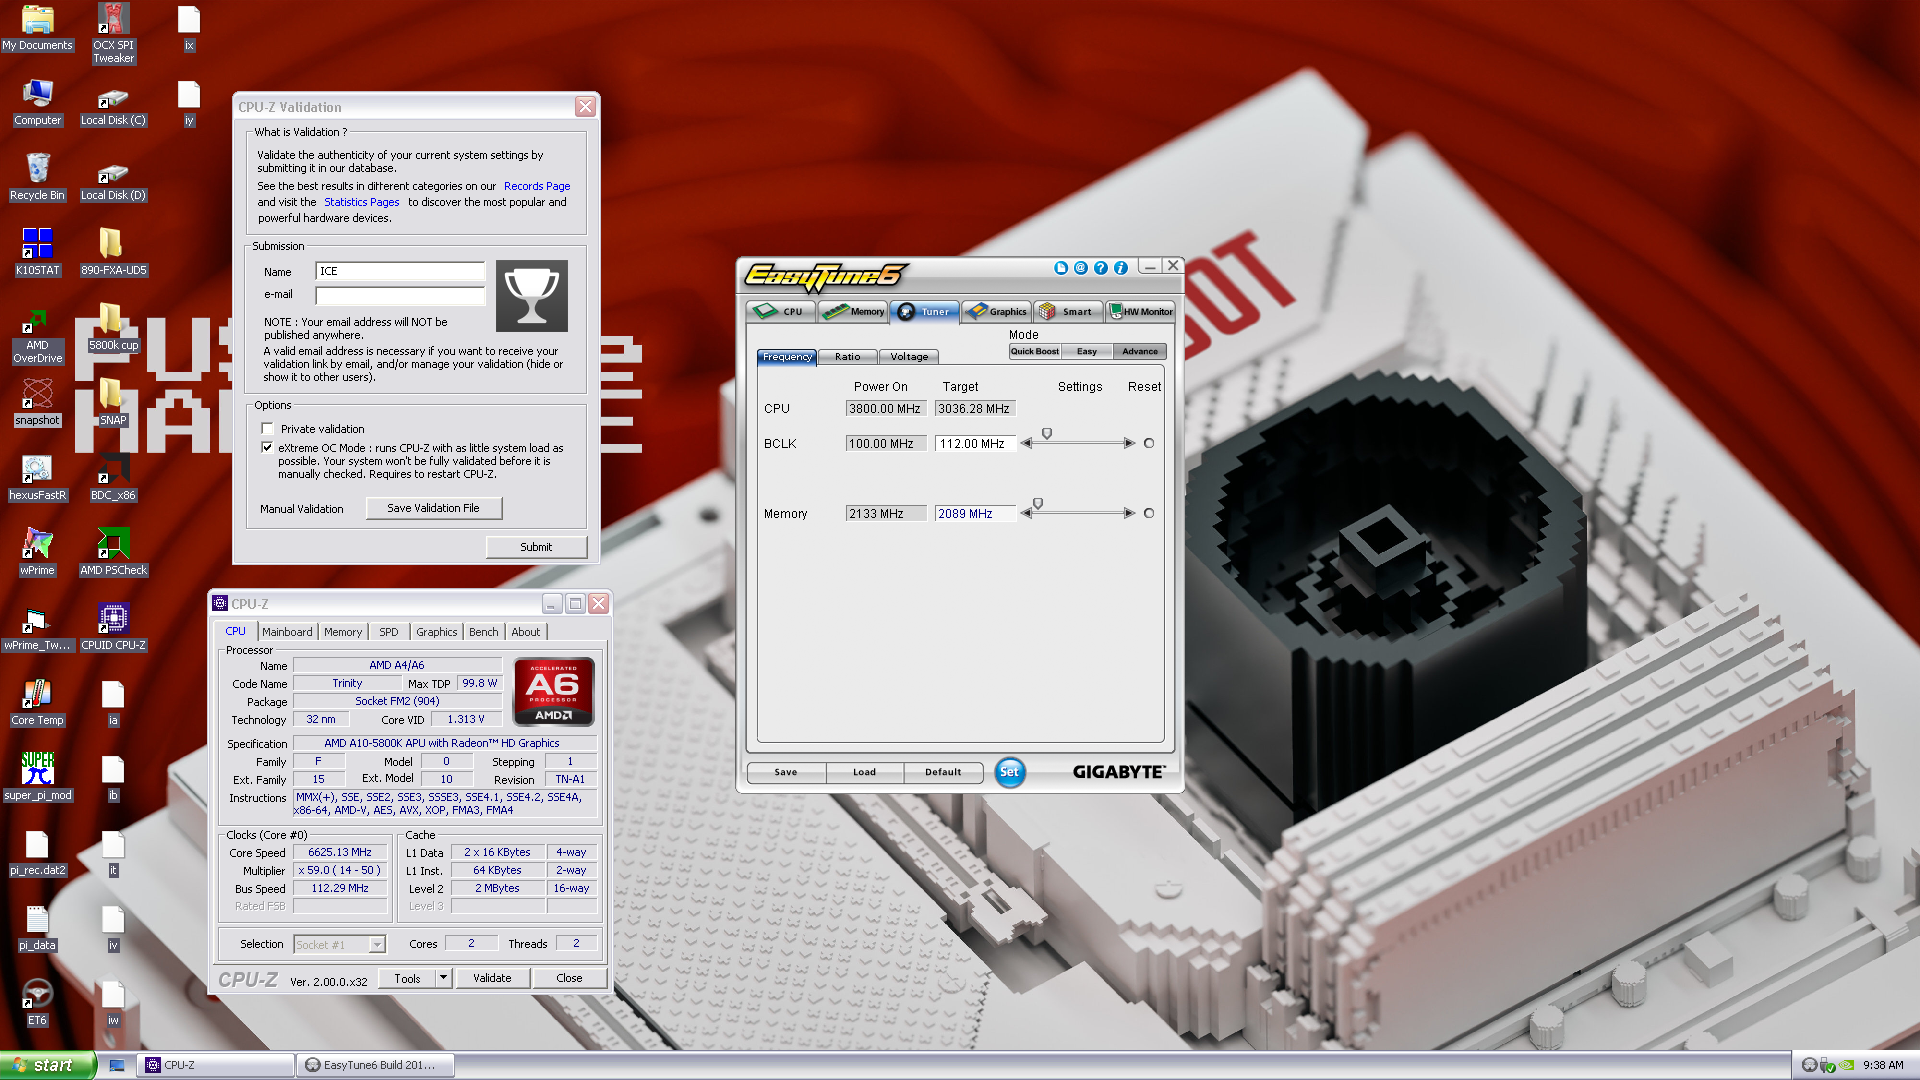1920x1080 pixels.
Task: Click Memory reset radio button
Action: [x=1149, y=513]
